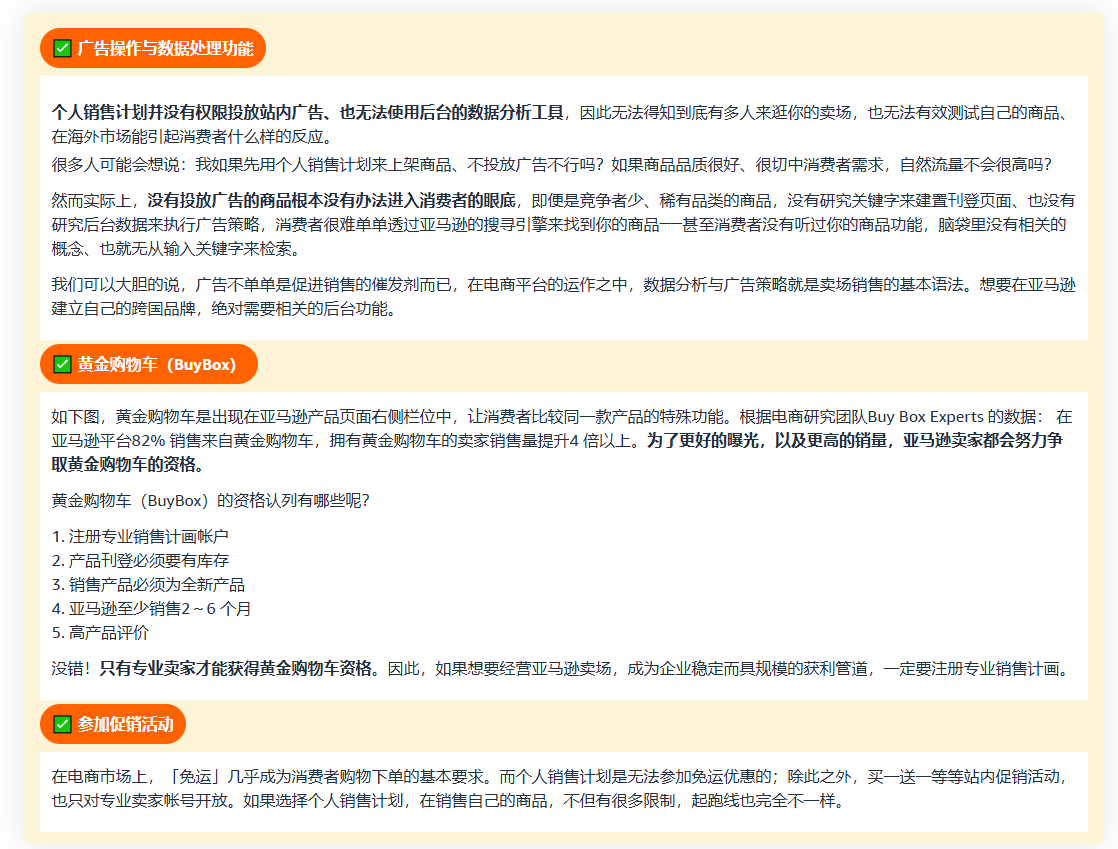This screenshot has height=849, width=1118.
Task: Click bold phrase 没有投放广告的商品根本没有办法进入消费者的眼底
Action: tap(331, 200)
